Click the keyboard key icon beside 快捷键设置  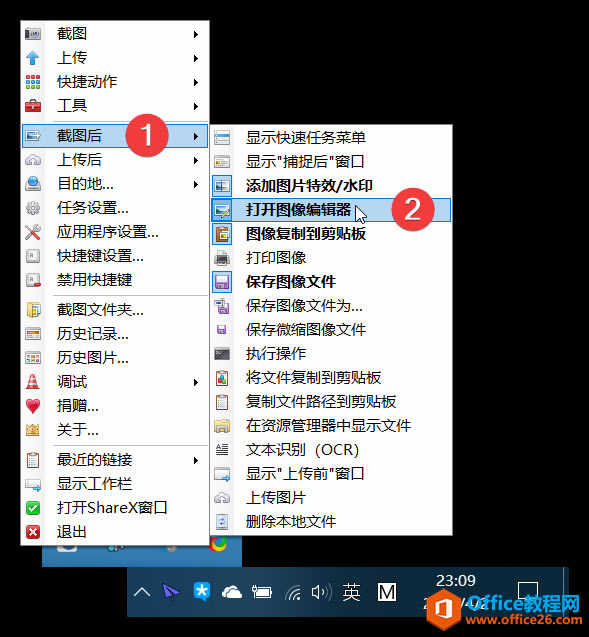pos(33,256)
